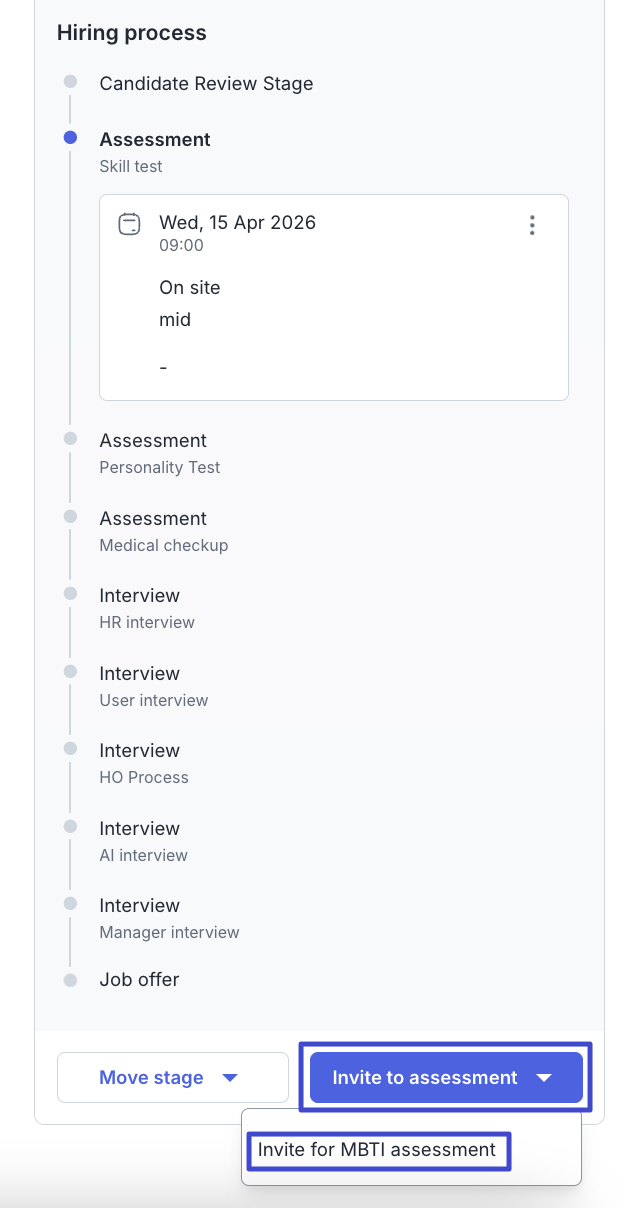
Task: Expand the Move stage dropdown
Action: [x=172, y=1077]
